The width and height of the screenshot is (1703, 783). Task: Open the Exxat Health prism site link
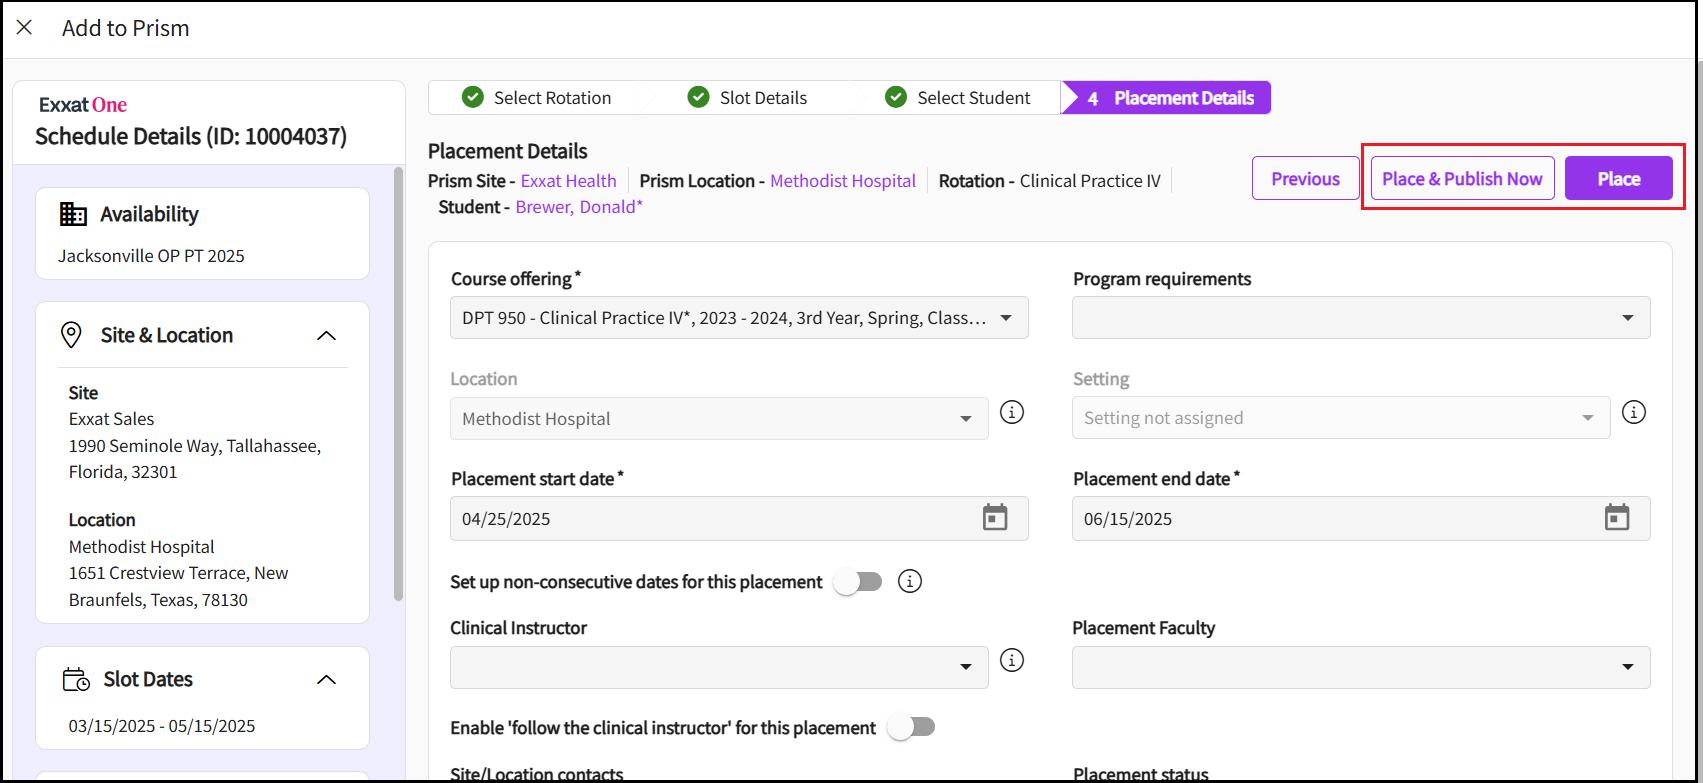[x=568, y=181]
